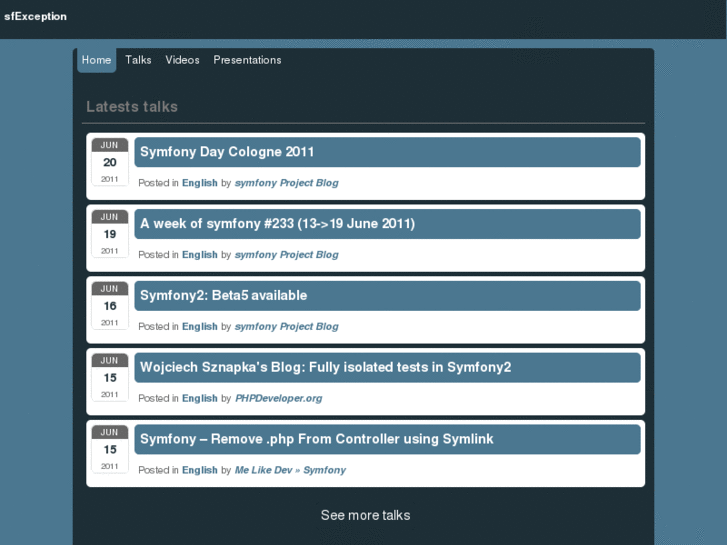Go to the Videos tab

[182, 60]
